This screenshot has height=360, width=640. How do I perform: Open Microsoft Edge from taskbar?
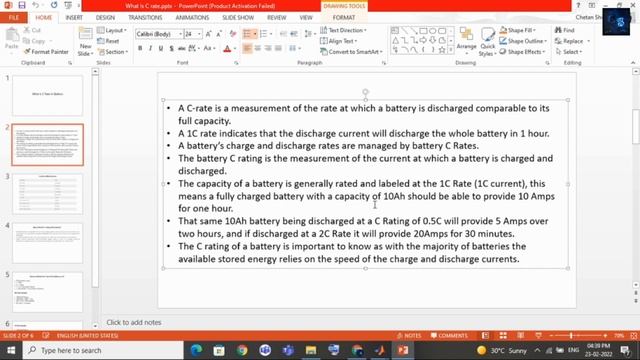(x=196, y=350)
